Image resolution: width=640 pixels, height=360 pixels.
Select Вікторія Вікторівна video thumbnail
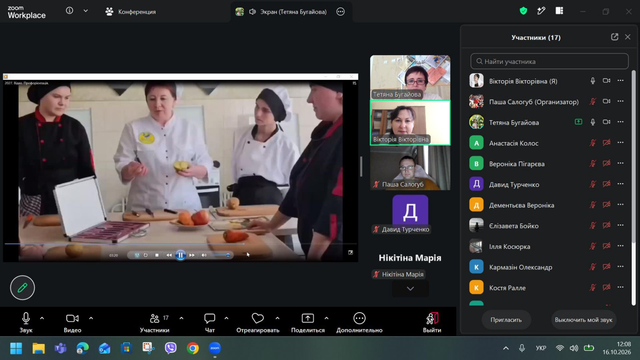click(410, 122)
